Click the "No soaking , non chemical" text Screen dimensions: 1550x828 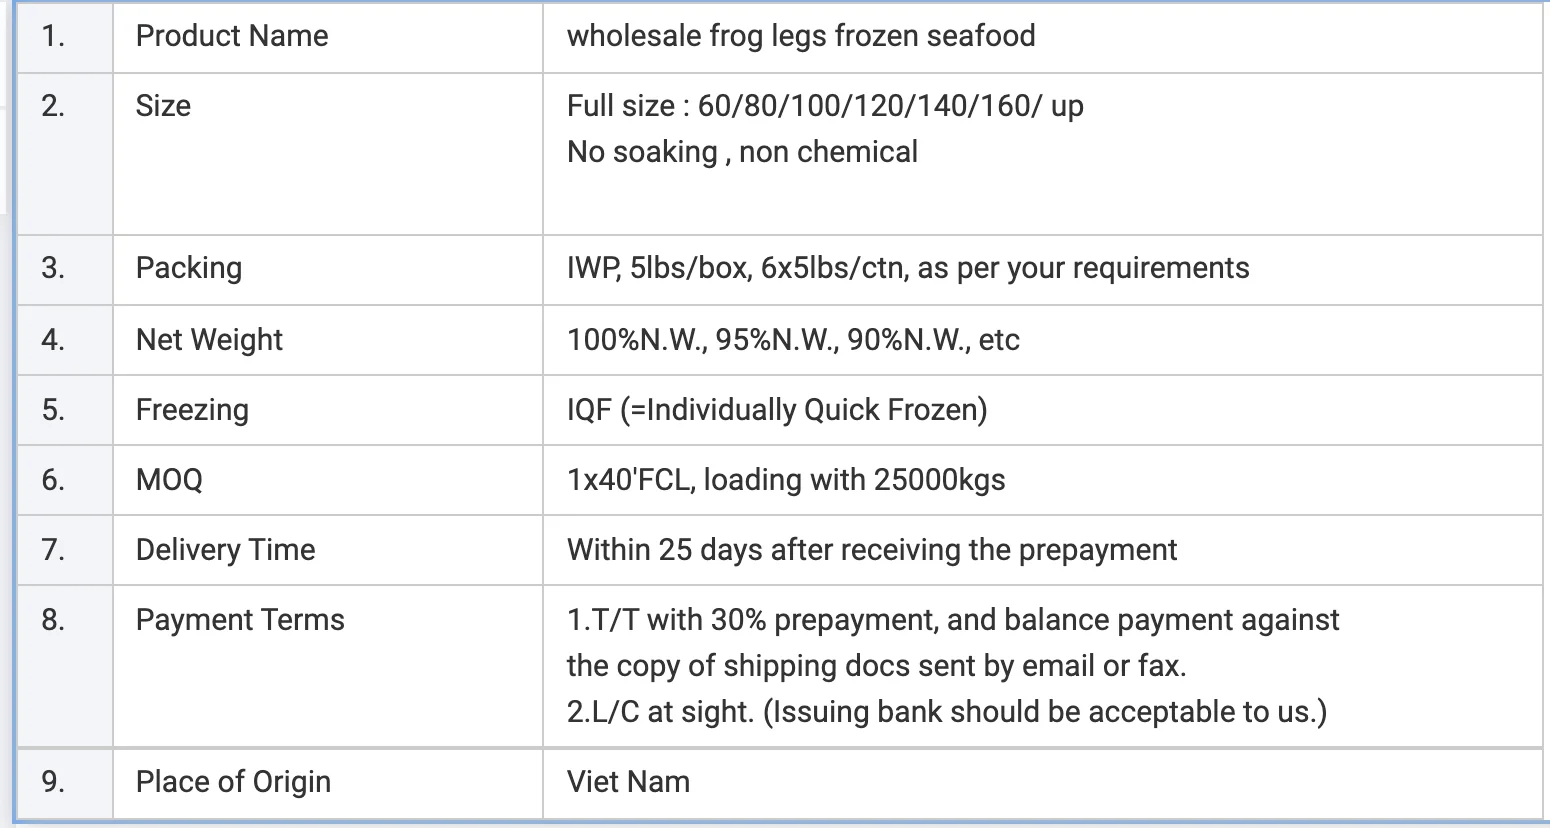[x=741, y=152]
